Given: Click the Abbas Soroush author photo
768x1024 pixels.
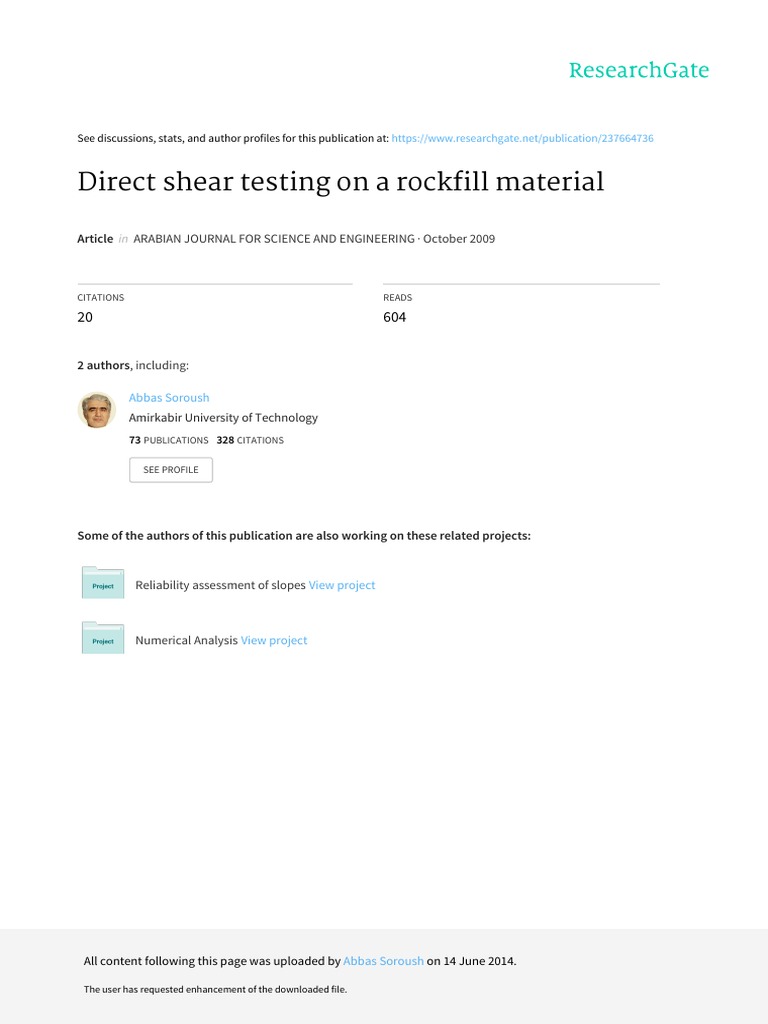Looking at the screenshot, I should click(x=97, y=410).
